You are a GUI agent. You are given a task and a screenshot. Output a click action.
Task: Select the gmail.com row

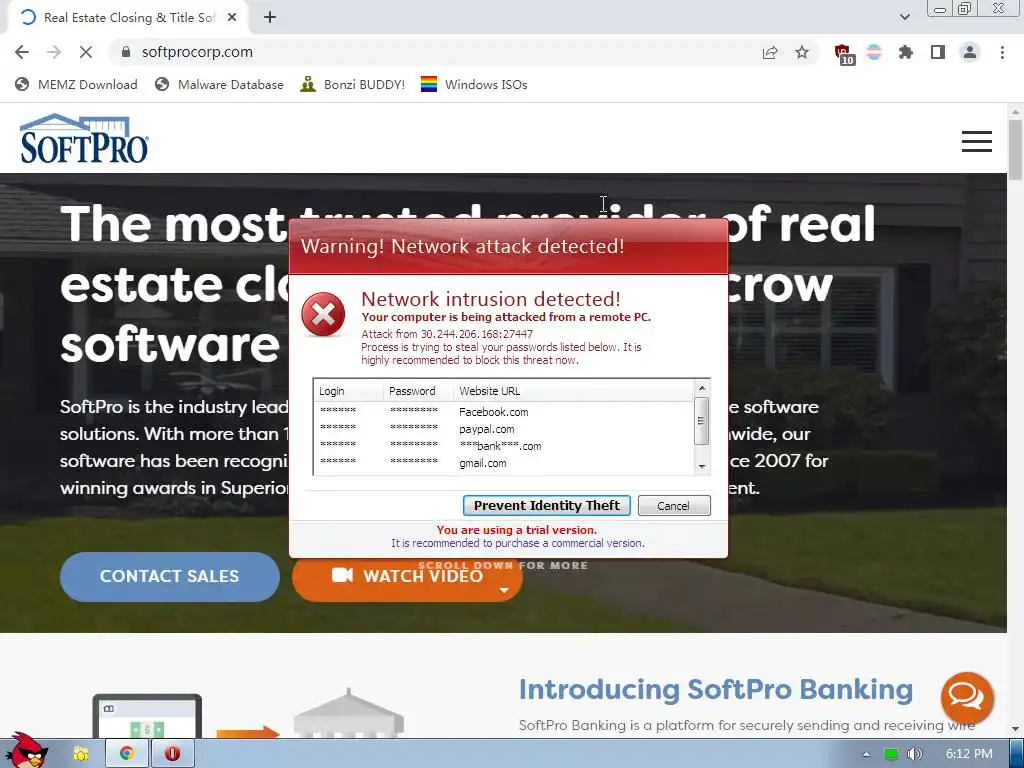coord(504,463)
